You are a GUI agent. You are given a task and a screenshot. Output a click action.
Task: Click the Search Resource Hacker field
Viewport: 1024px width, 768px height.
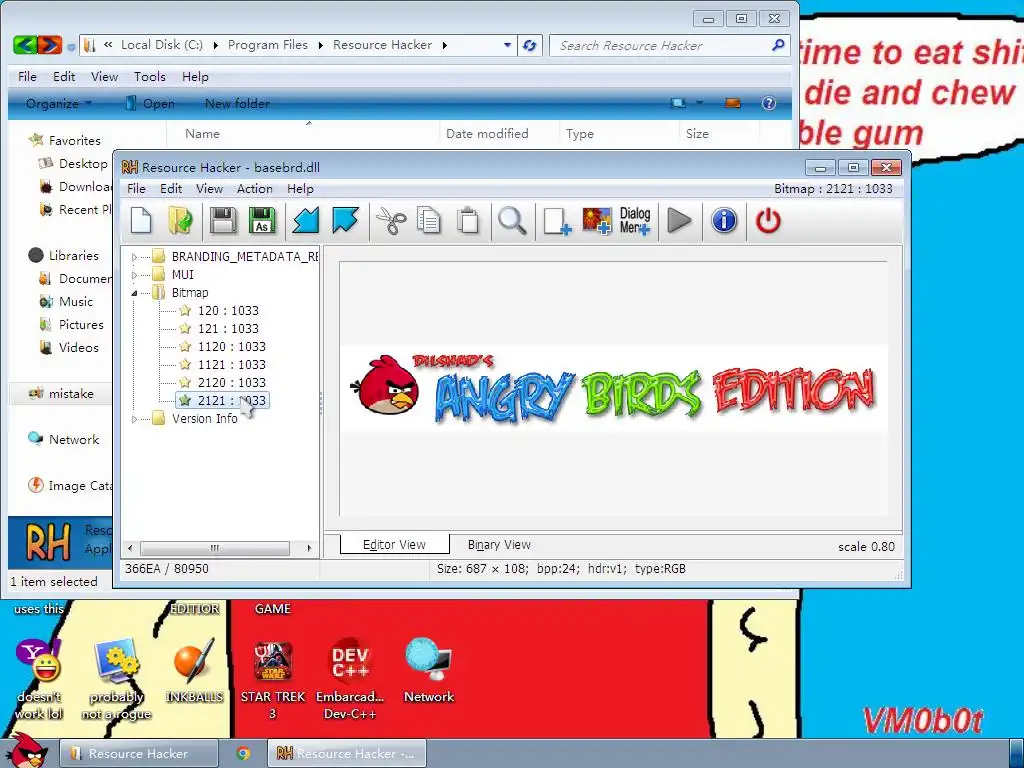pos(668,45)
